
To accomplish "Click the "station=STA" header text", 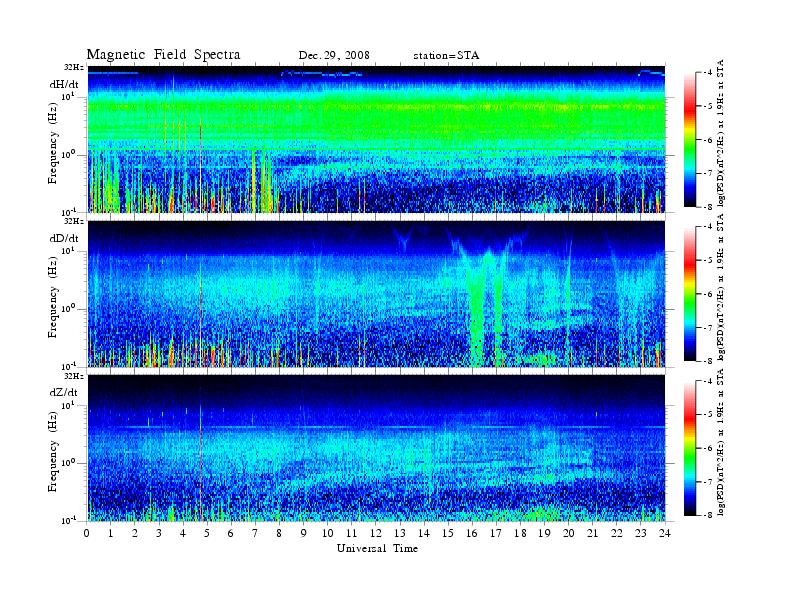I will (x=446, y=56).
